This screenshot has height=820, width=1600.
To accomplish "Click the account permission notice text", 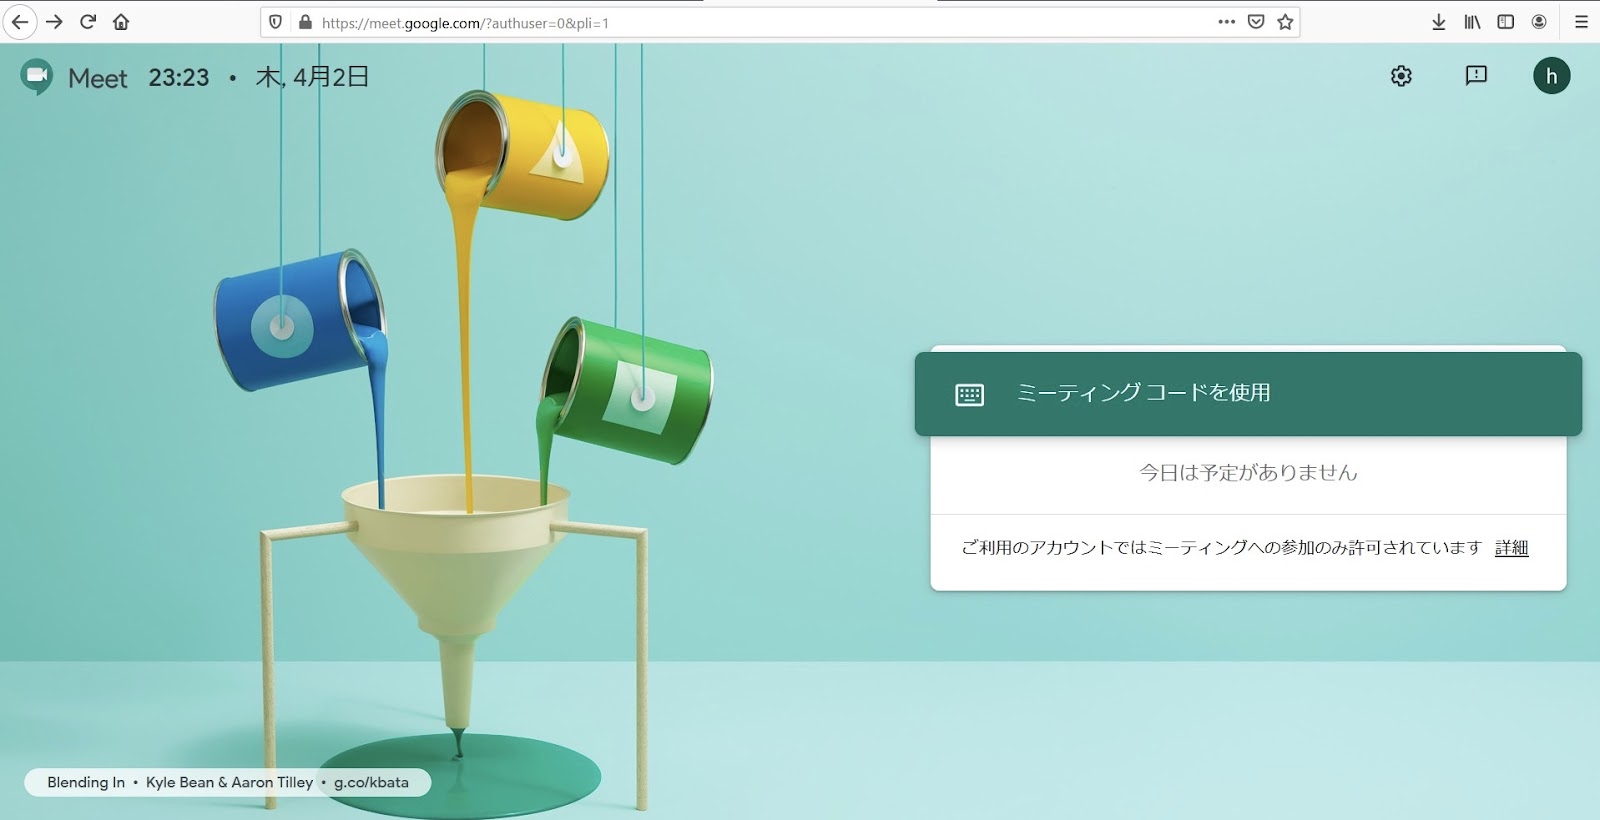I will click(x=1220, y=548).
